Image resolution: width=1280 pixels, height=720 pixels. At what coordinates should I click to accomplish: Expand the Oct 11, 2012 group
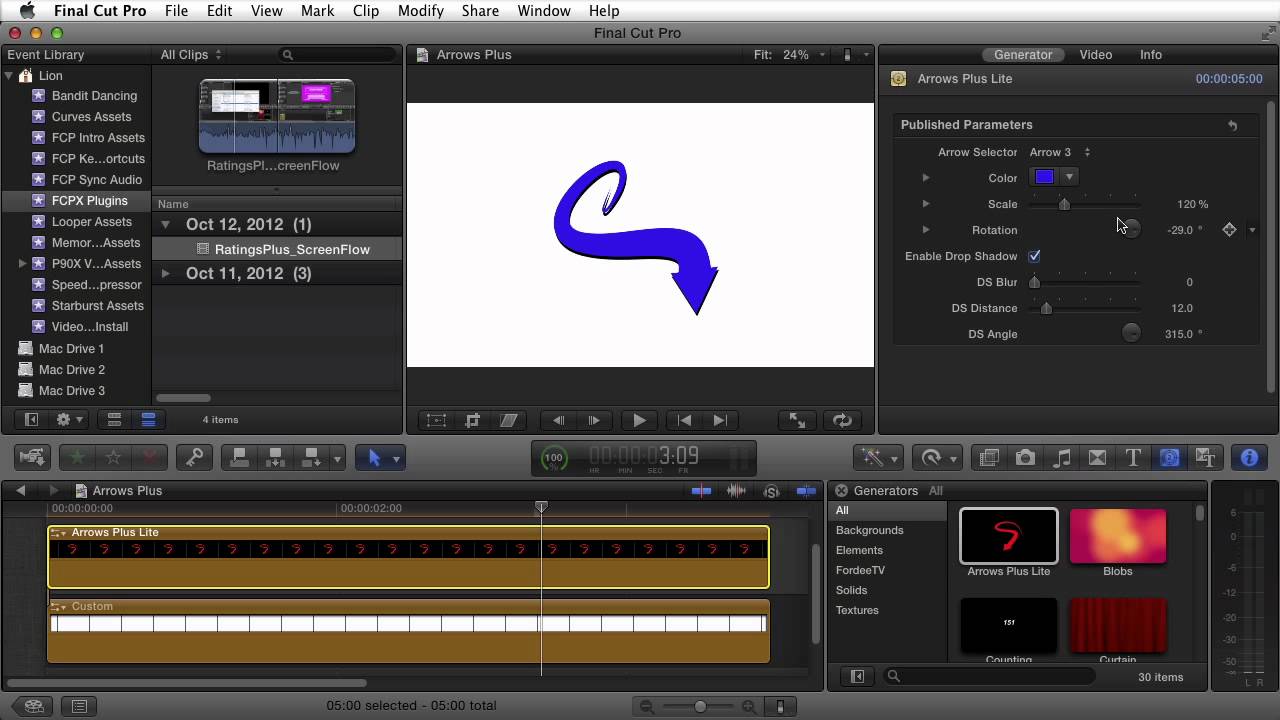166,273
